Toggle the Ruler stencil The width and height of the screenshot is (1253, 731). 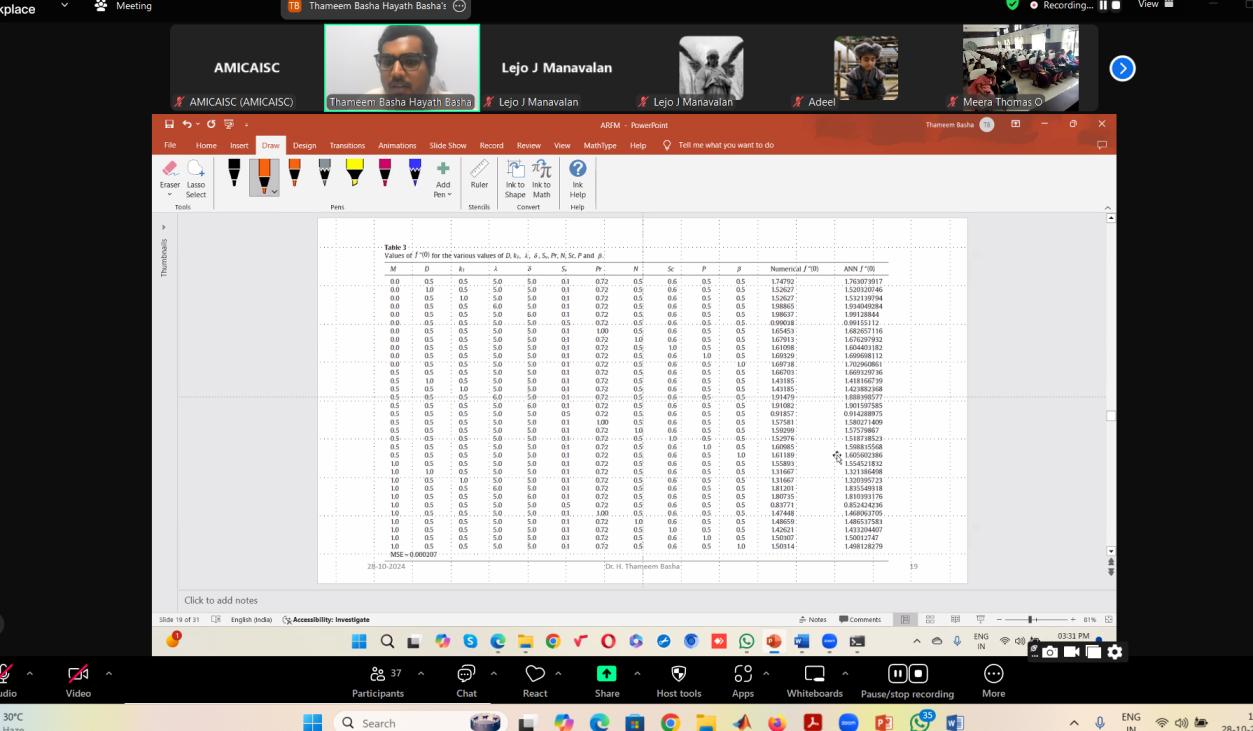[479, 175]
